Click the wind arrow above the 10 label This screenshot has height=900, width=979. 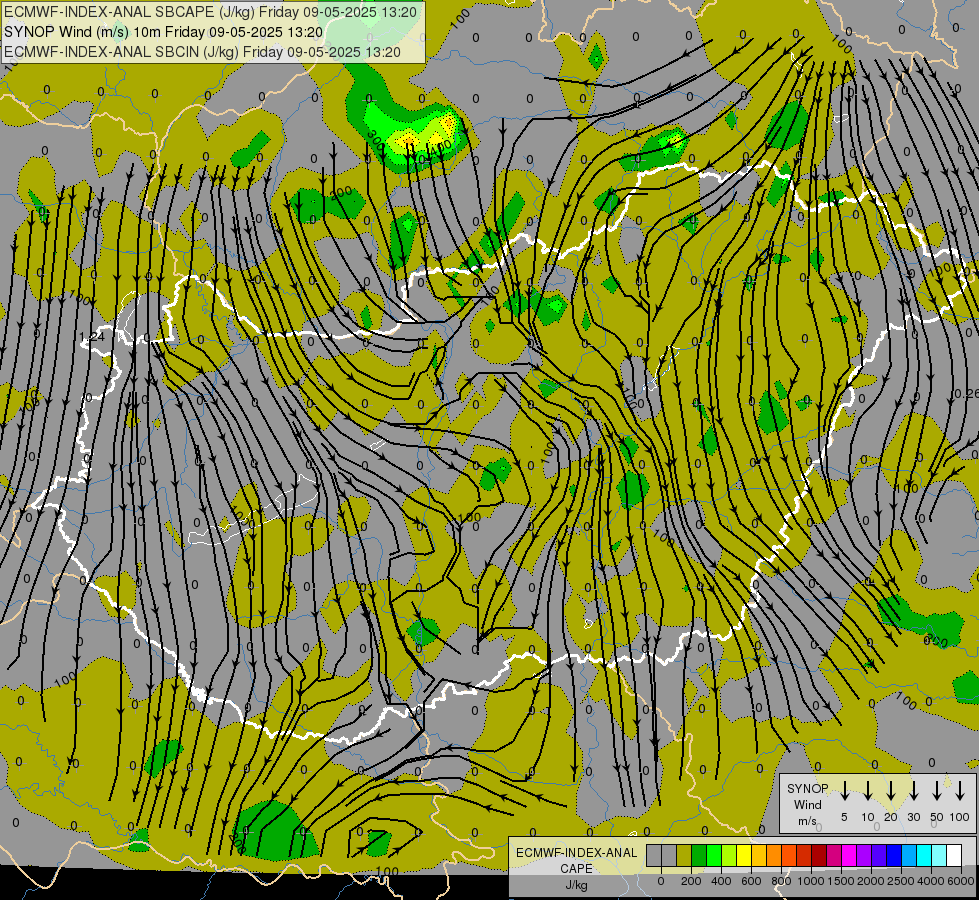click(x=868, y=791)
